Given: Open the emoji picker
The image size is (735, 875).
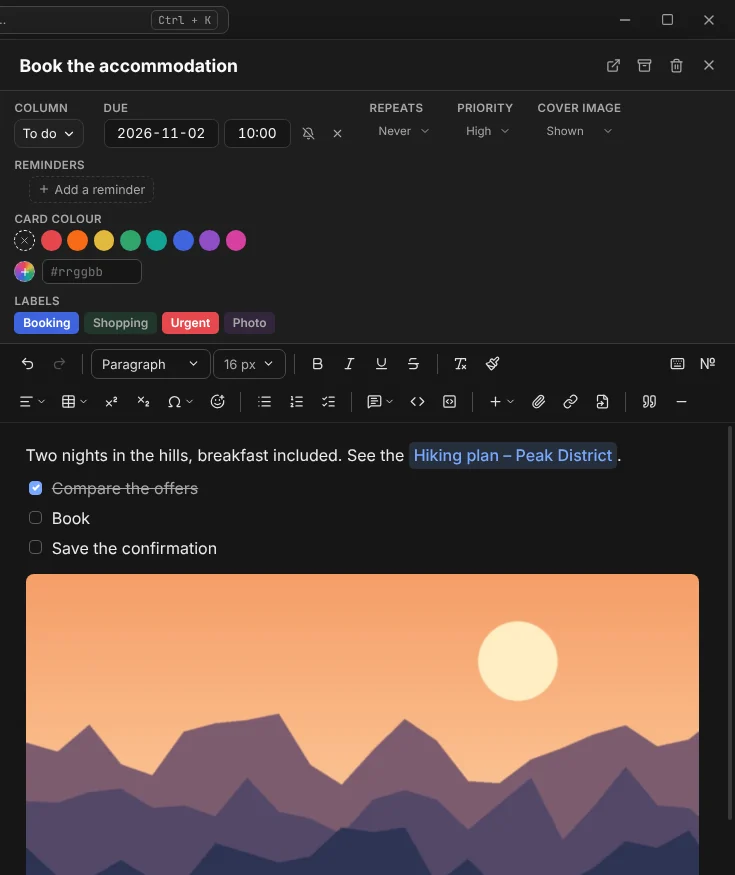Looking at the screenshot, I should (217, 402).
